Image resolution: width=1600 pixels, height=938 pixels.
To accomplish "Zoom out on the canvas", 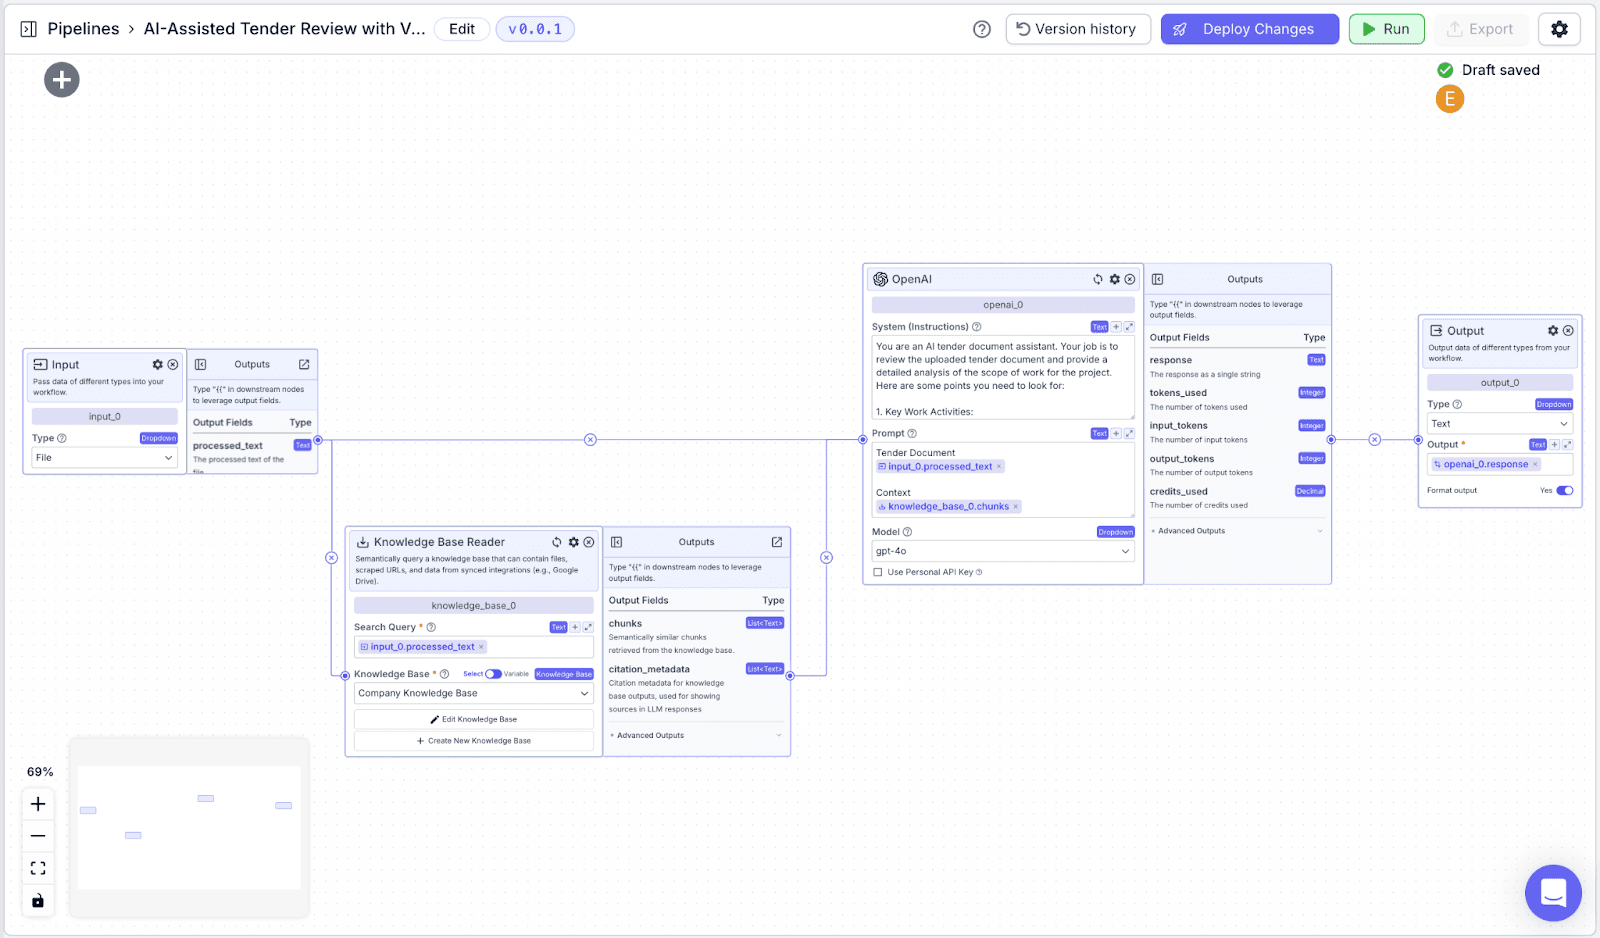I will coord(38,836).
